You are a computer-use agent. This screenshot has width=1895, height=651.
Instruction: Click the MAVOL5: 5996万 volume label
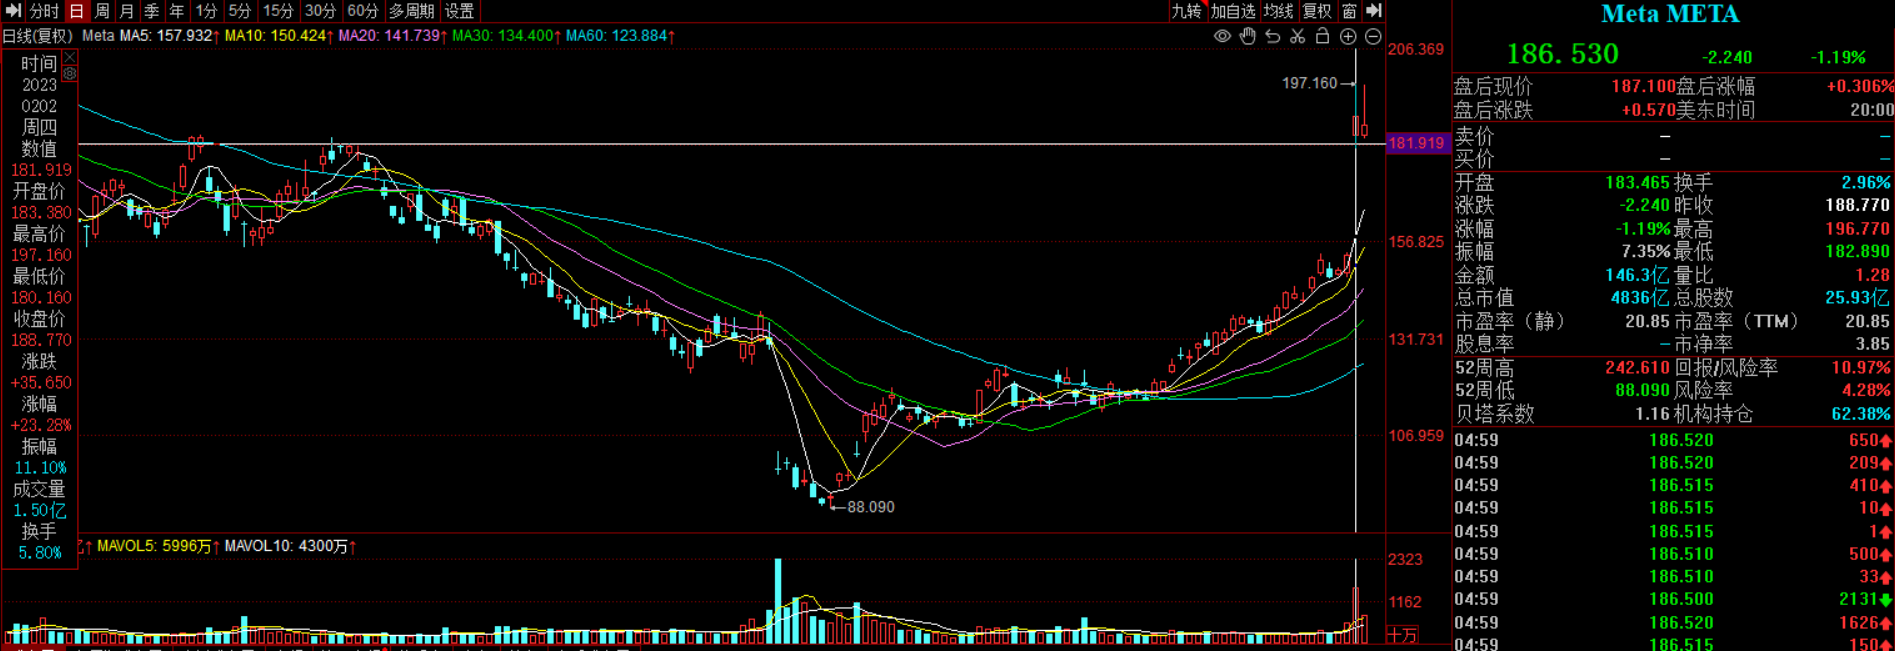[x=158, y=546]
